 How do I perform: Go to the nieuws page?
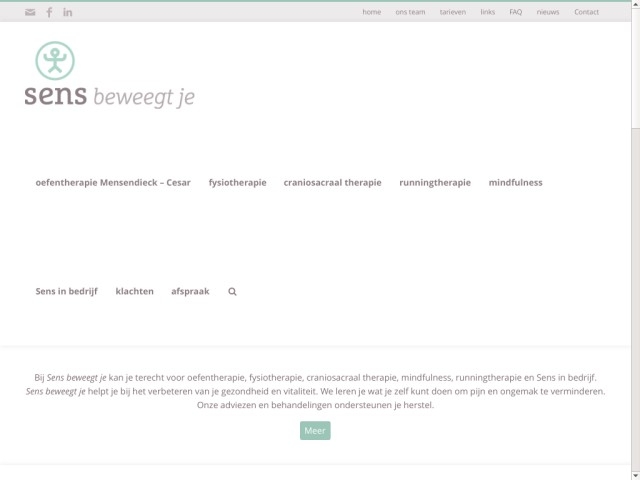[x=547, y=12]
